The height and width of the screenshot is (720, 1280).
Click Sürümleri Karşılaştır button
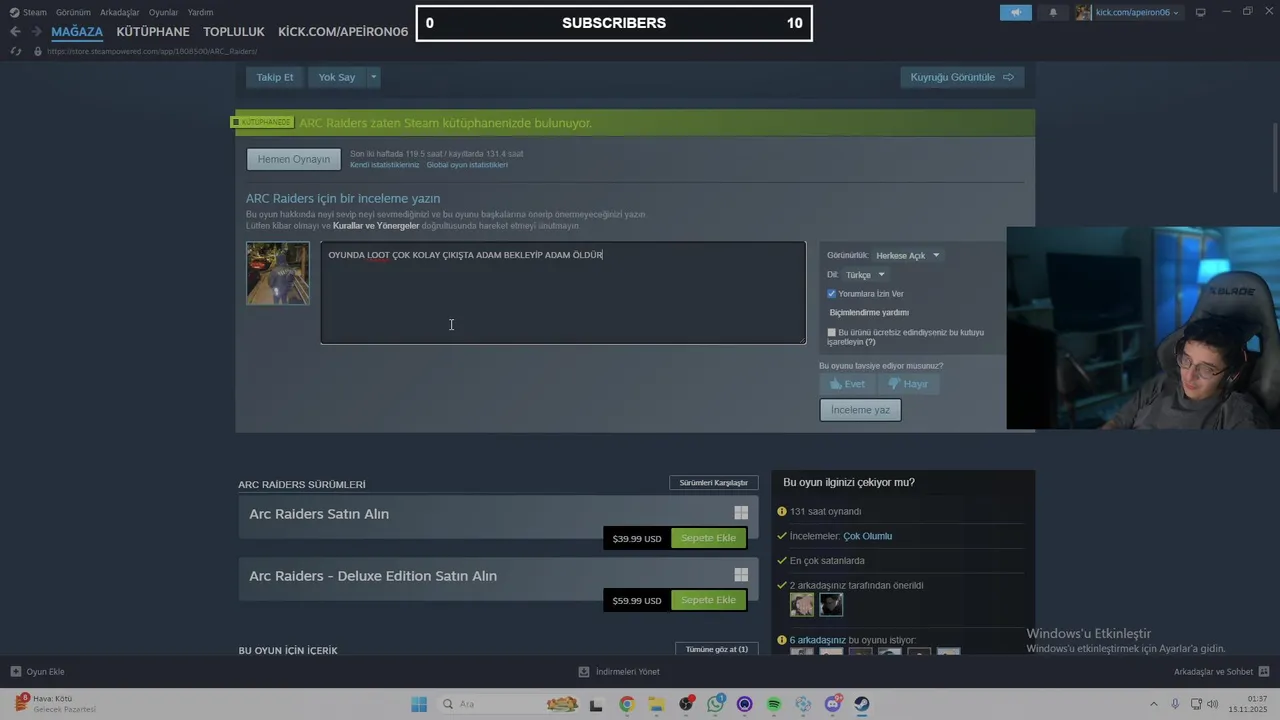point(713,483)
